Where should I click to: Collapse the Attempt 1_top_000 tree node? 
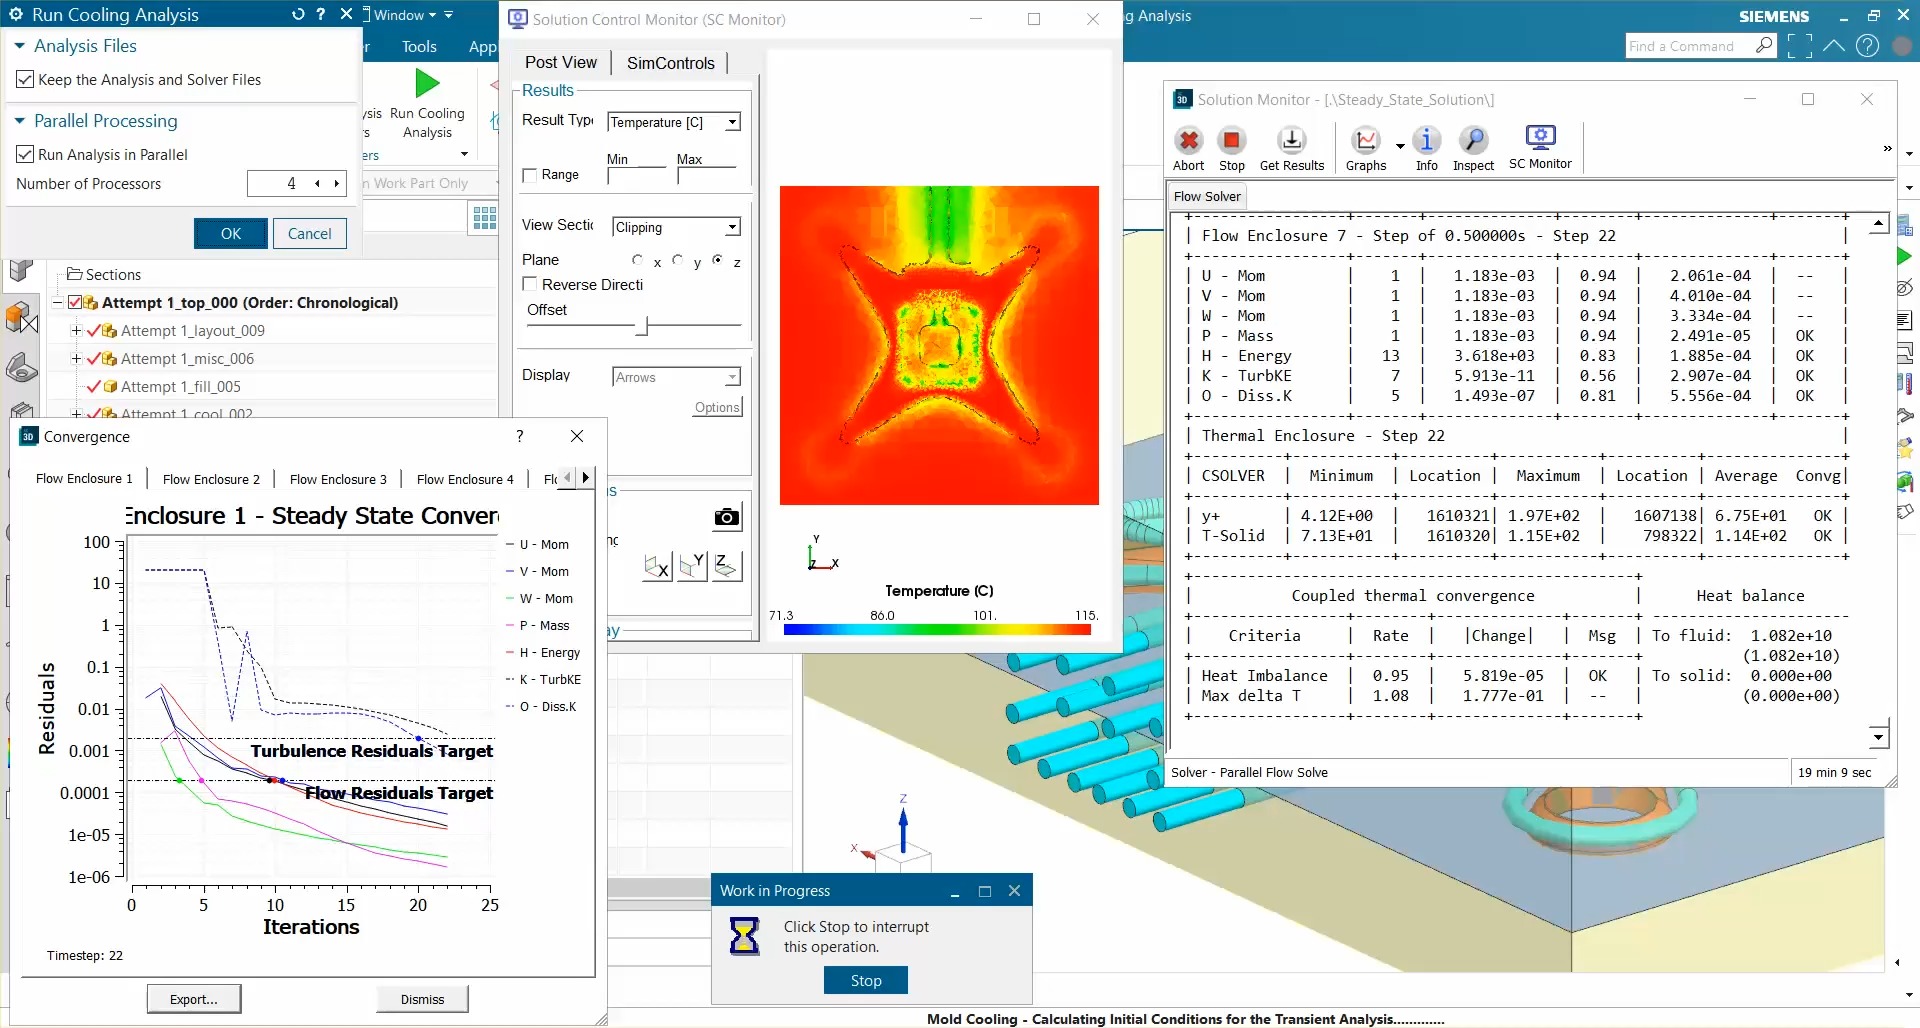click(x=58, y=302)
